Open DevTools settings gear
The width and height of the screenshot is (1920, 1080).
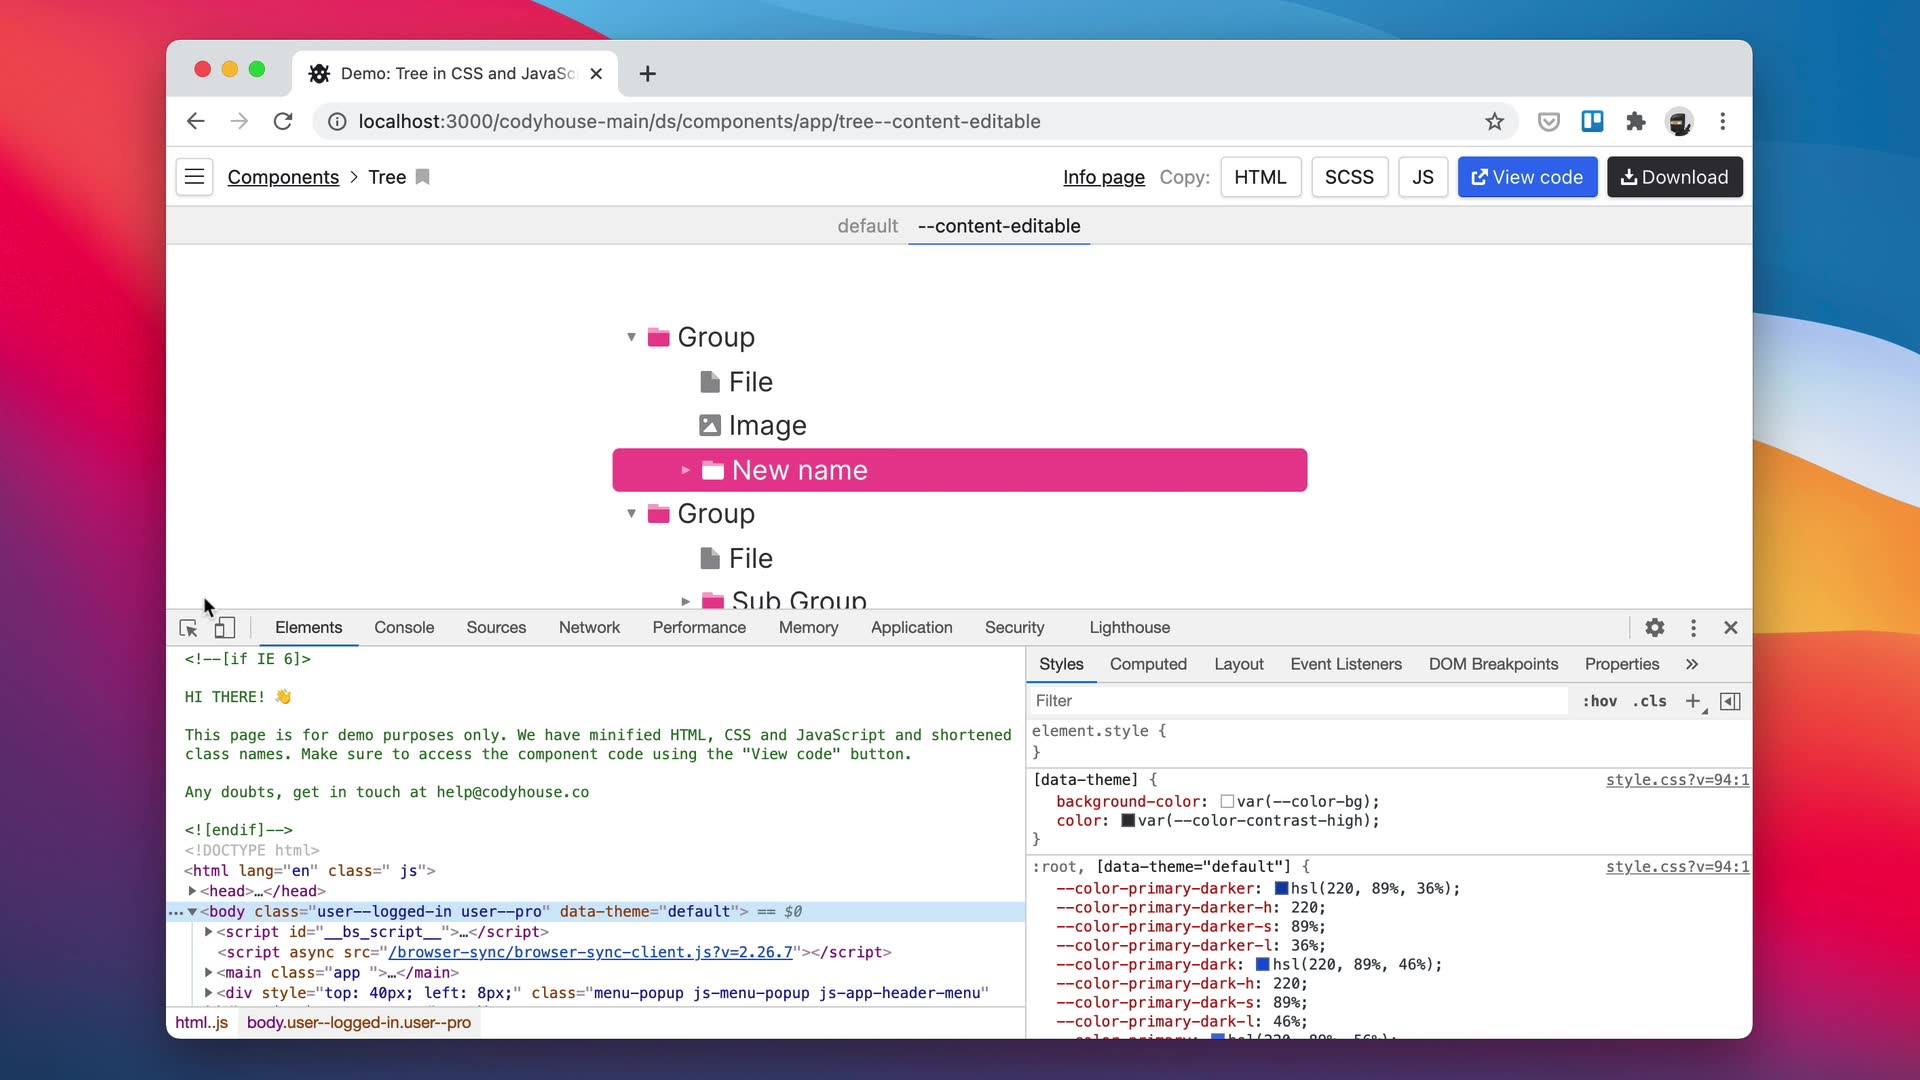1655,628
